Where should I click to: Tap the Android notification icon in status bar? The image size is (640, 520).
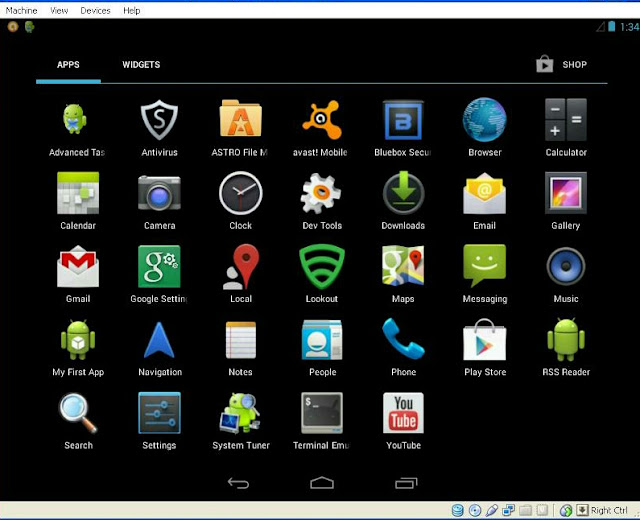(x=29, y=27)
